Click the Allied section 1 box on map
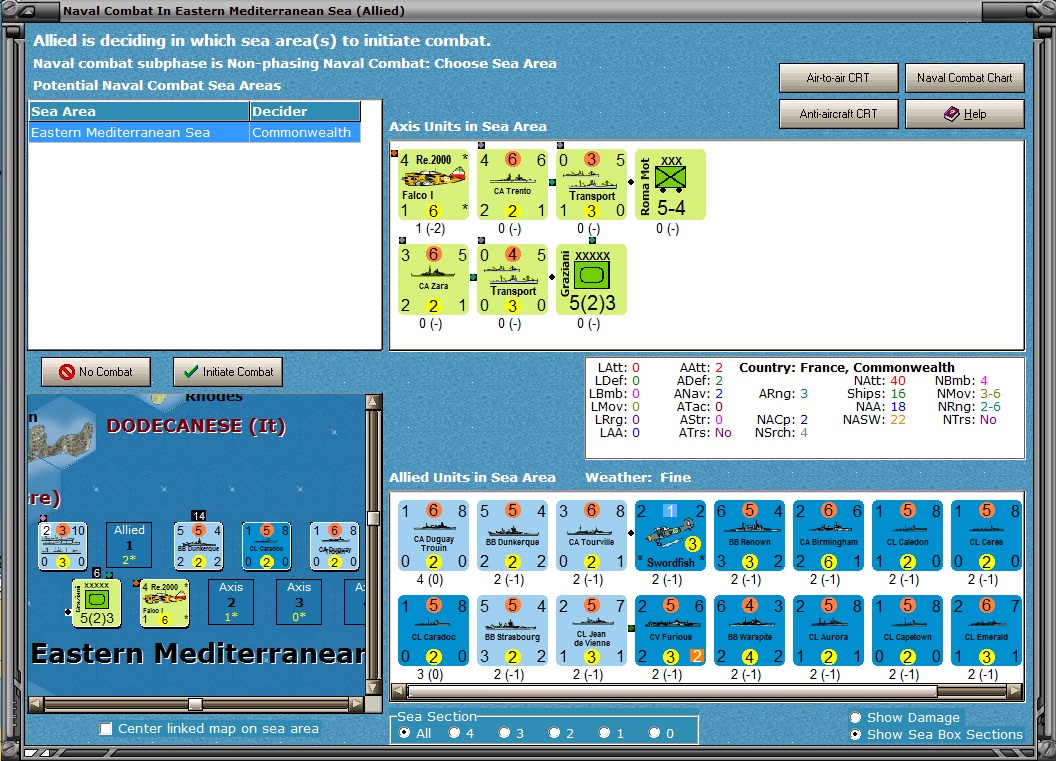This screenshot has height=761, width=1056. [x=129, y=545]
